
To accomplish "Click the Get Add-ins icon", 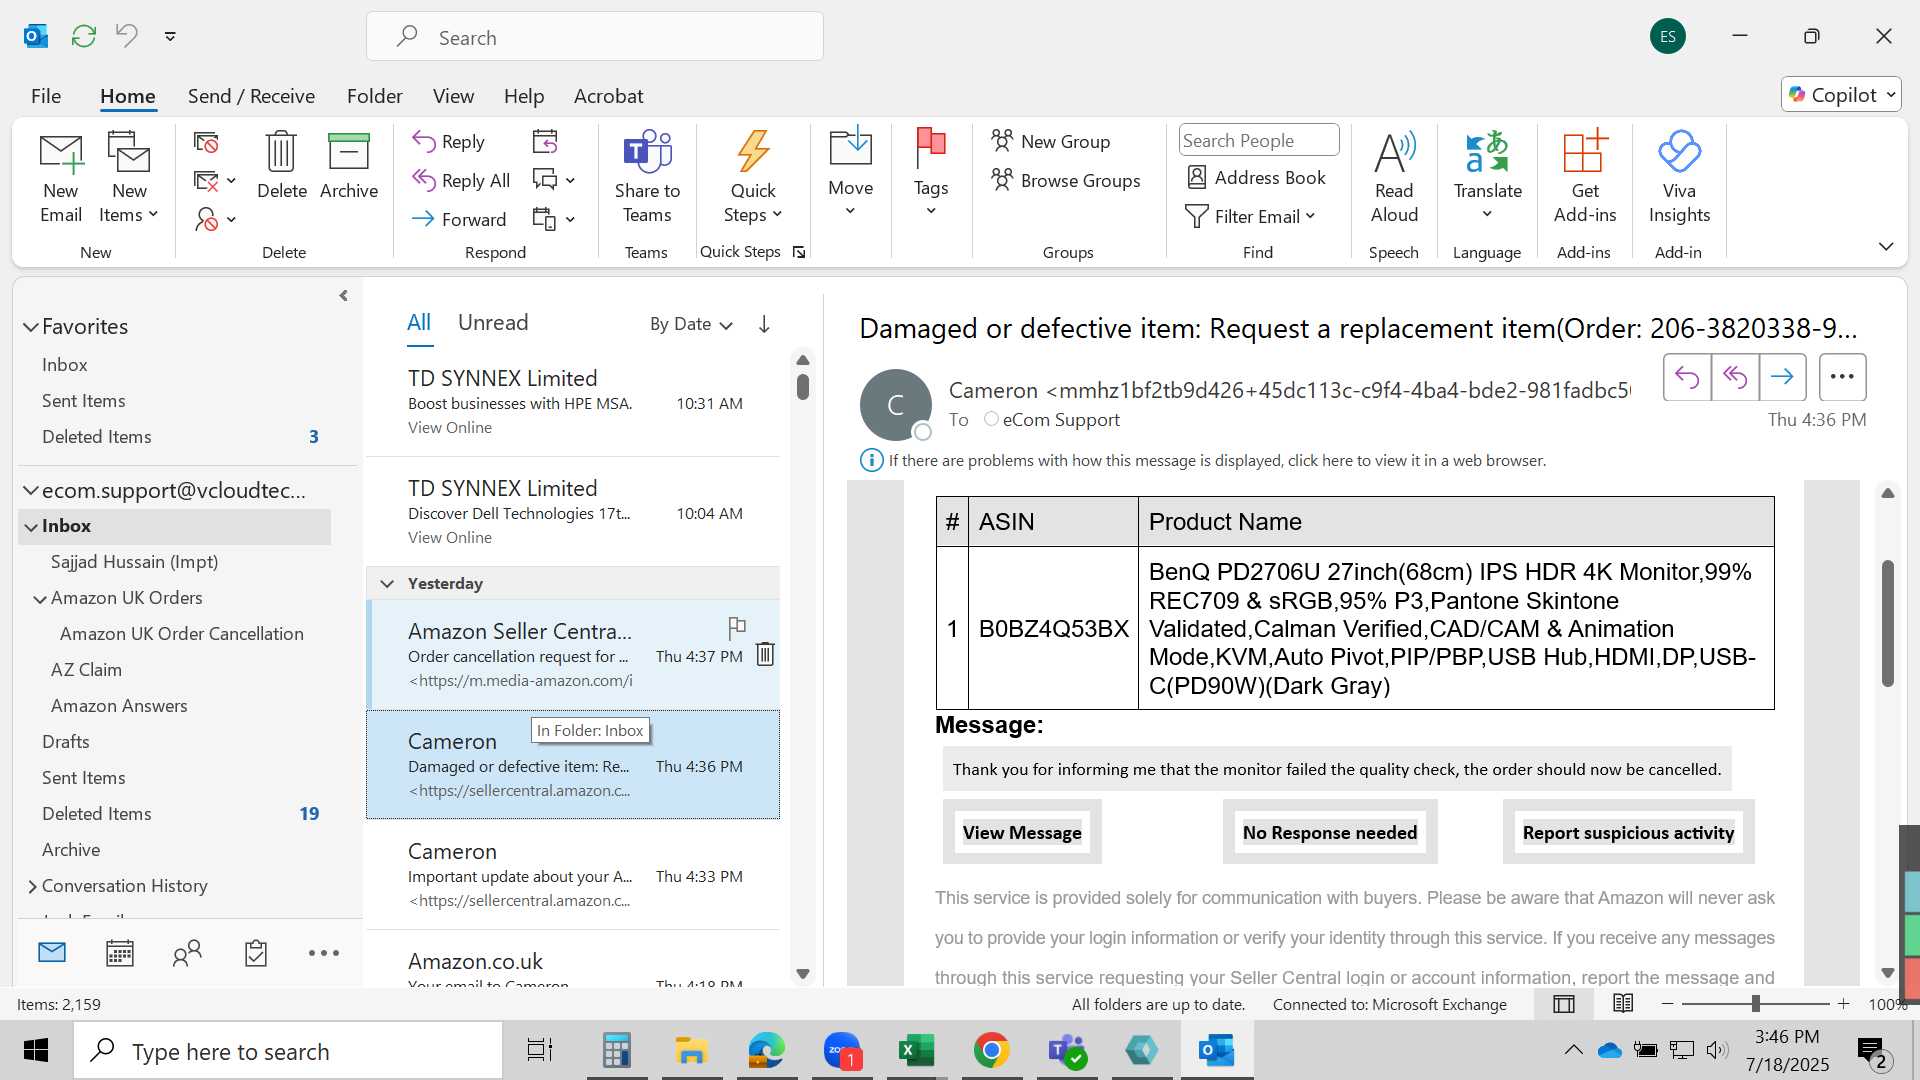I will 1585,152.
